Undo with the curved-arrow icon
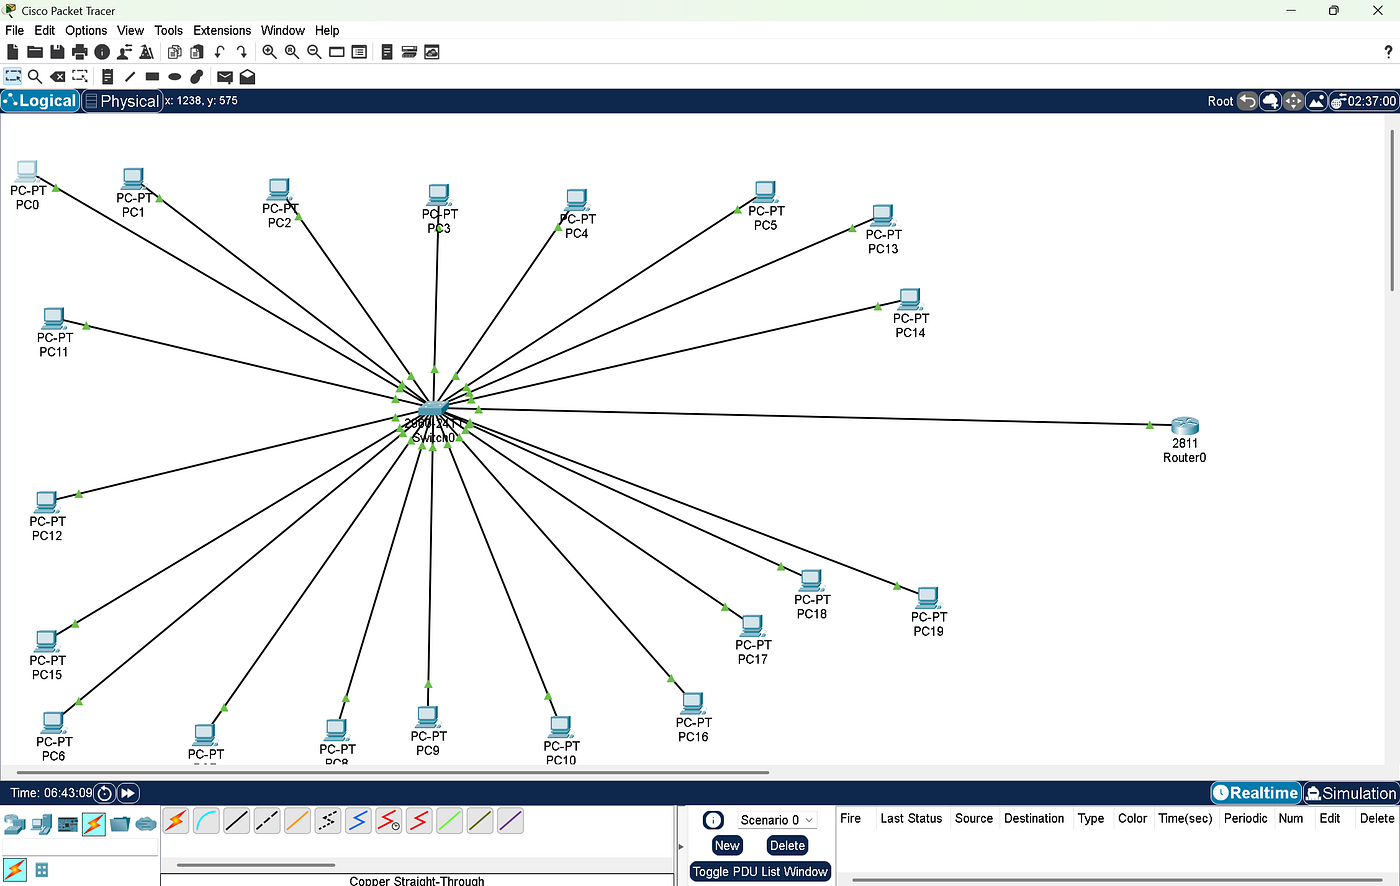Viewport: 1400px width, 886px height. click(220, 52)
